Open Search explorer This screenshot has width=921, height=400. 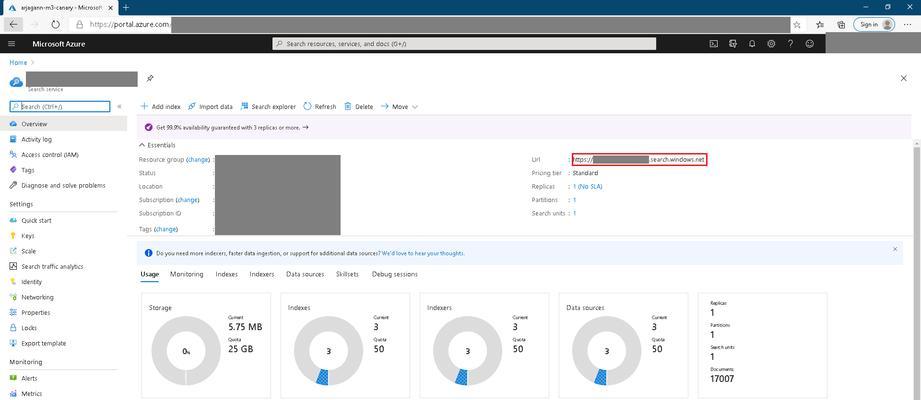[x=268, y=107]
